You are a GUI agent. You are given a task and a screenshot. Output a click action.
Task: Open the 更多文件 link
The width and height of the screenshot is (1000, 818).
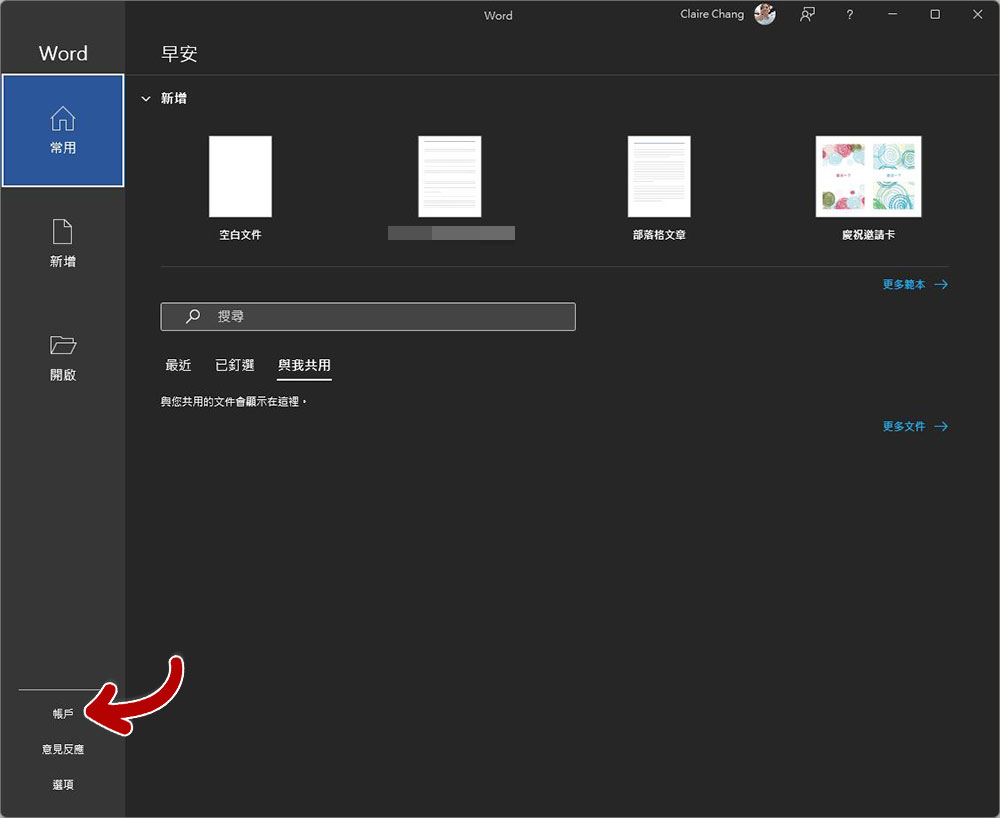(904, 426)
